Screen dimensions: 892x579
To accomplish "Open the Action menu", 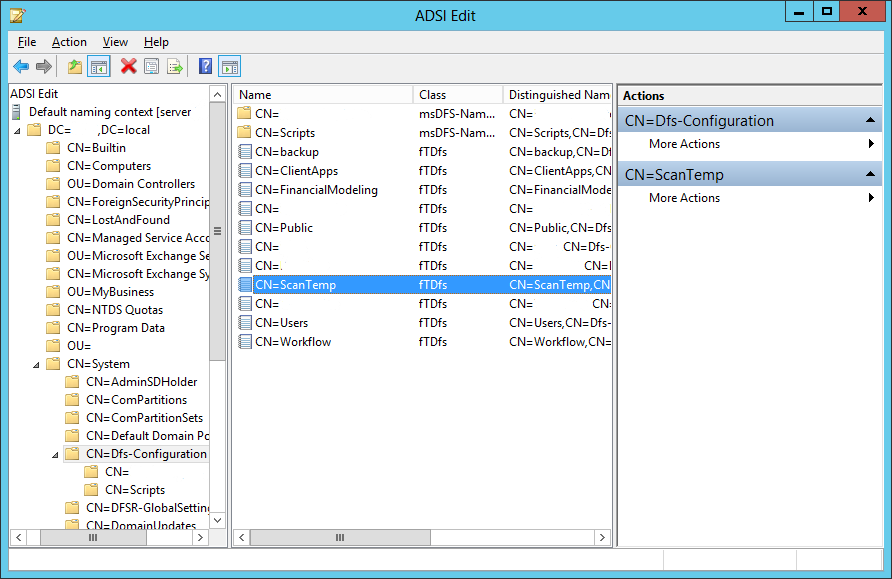I will (69, 42).
